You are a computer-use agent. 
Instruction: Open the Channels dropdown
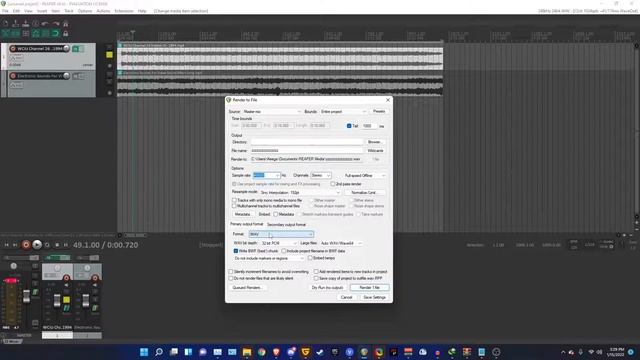point(321,176)
